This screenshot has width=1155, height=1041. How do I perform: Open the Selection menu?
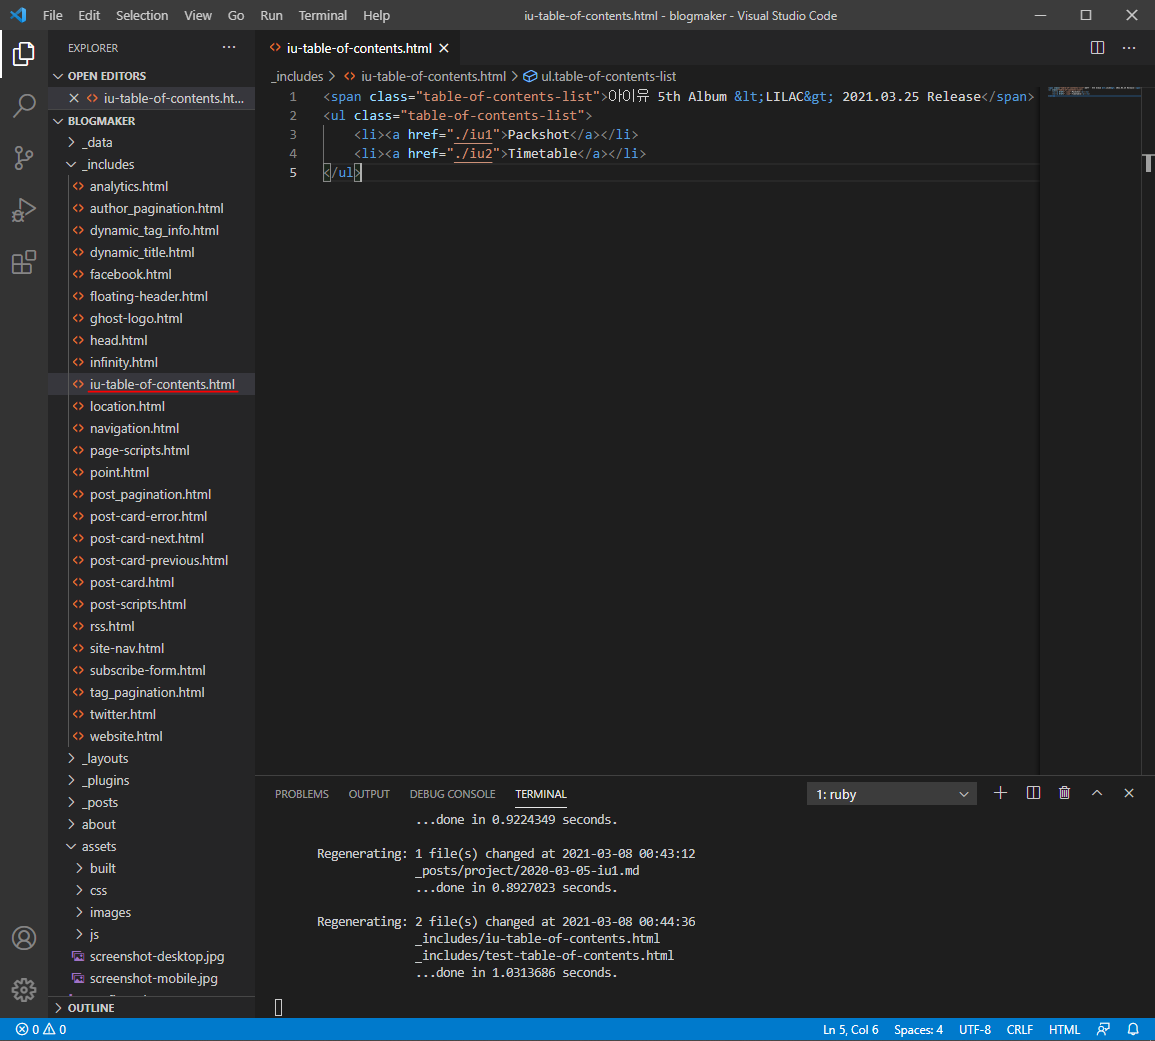(x=141, y=15)
